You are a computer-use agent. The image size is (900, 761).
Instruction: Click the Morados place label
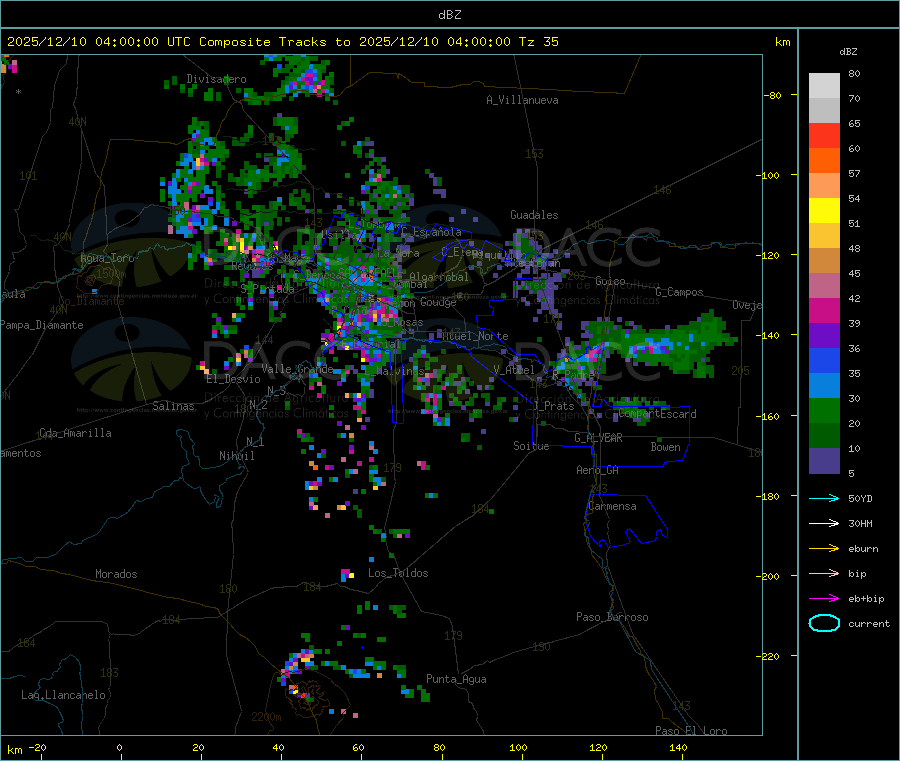pos(116,574)
